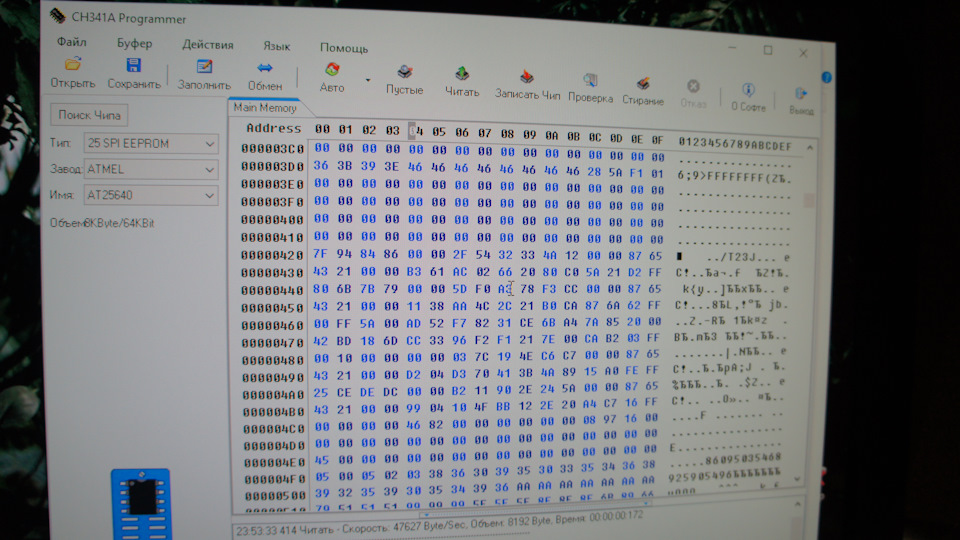Click the Объем 8KByte/64KBit label

(x=102, y=223)
